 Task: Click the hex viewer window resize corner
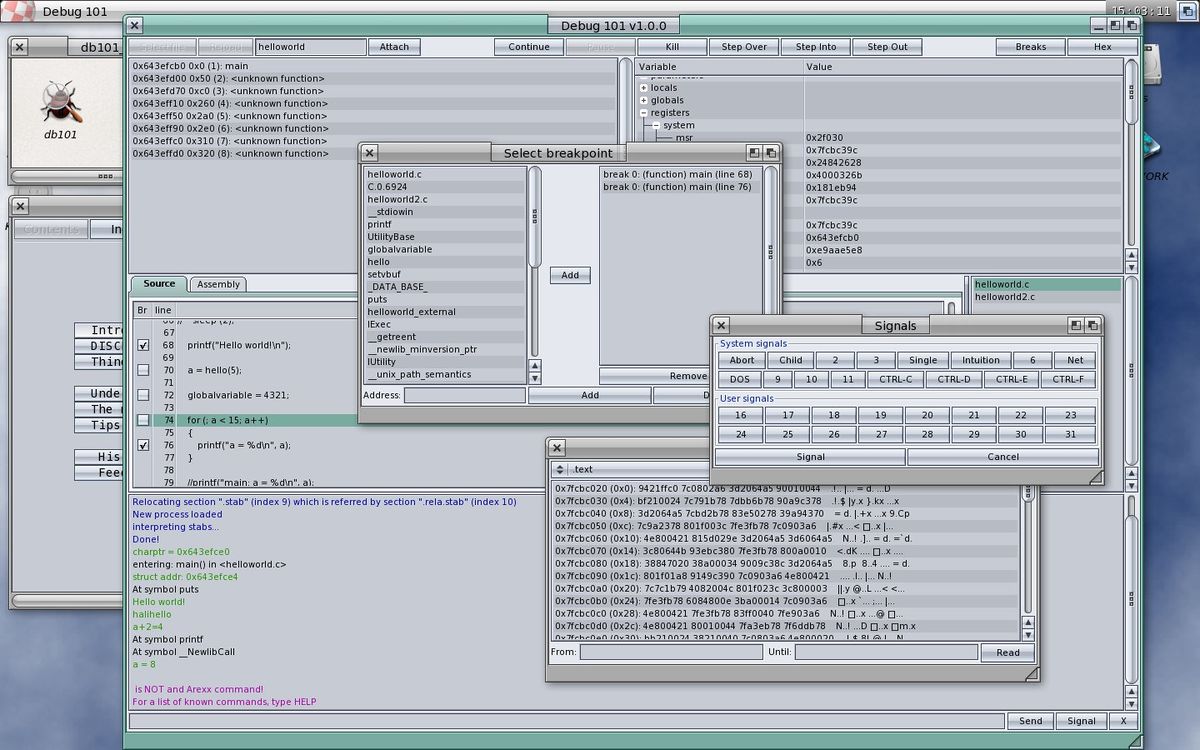1031,673
